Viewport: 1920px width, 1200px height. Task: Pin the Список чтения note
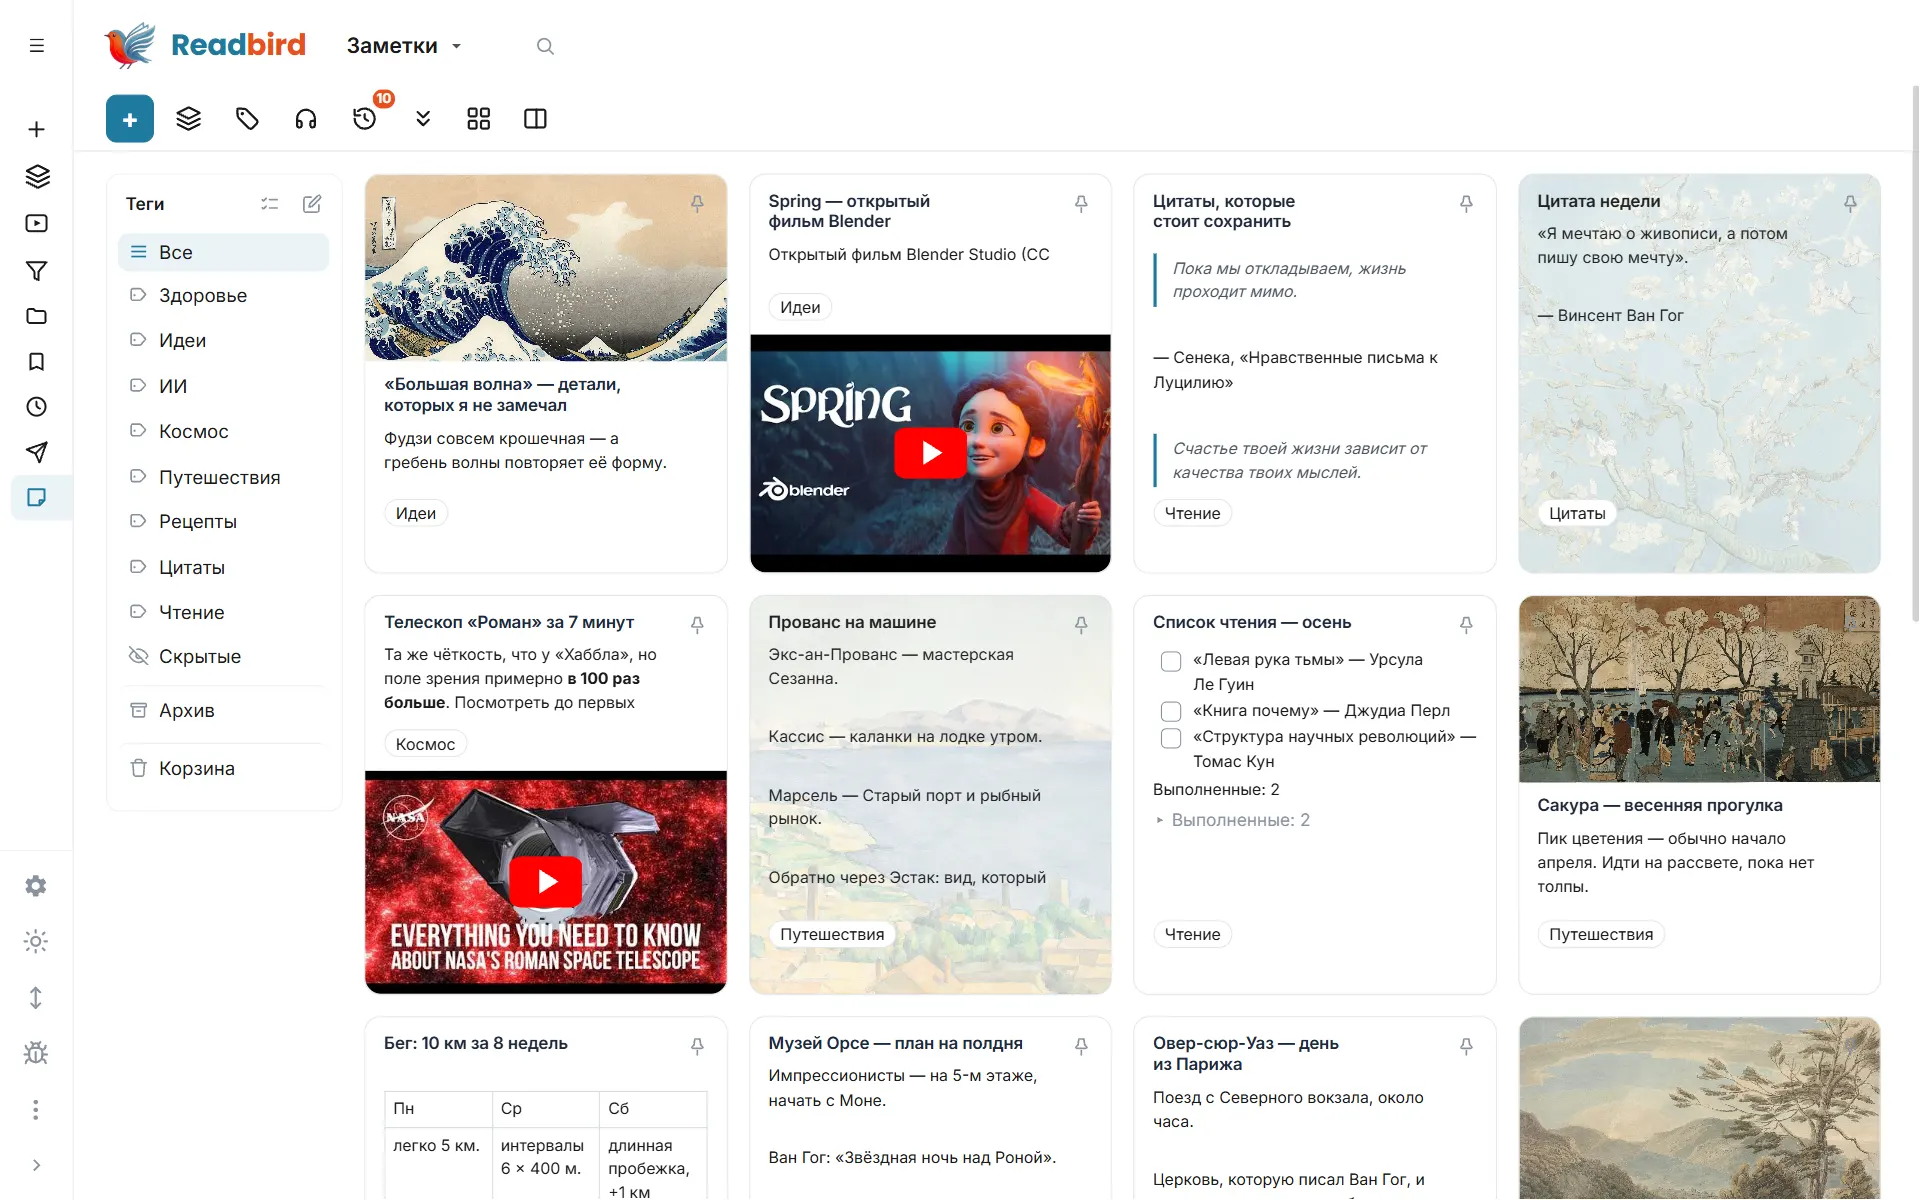(1466, 625)
